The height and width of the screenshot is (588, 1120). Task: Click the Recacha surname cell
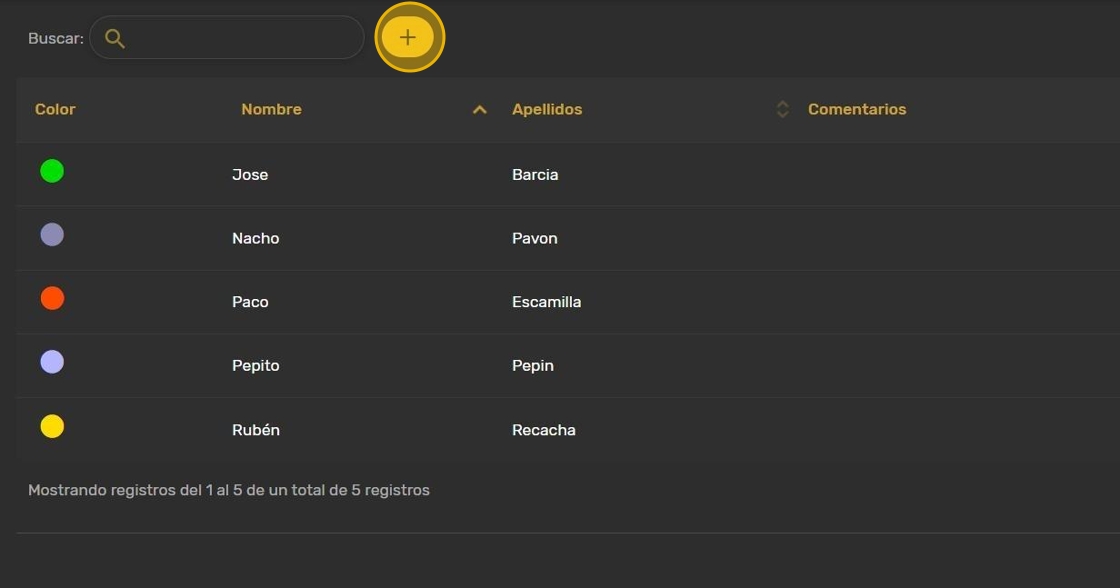point(544,430)
